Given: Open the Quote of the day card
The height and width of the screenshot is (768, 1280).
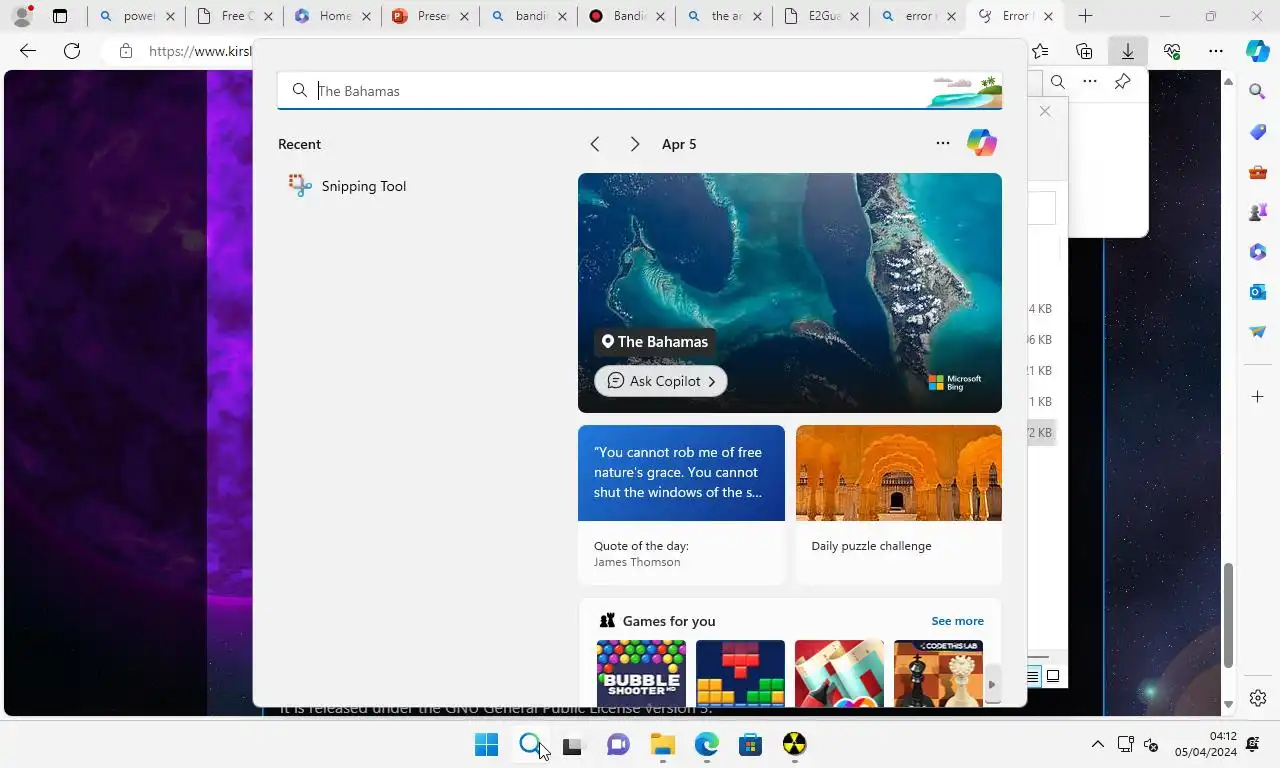Looking at the screenshot, I should click(681, 504).
